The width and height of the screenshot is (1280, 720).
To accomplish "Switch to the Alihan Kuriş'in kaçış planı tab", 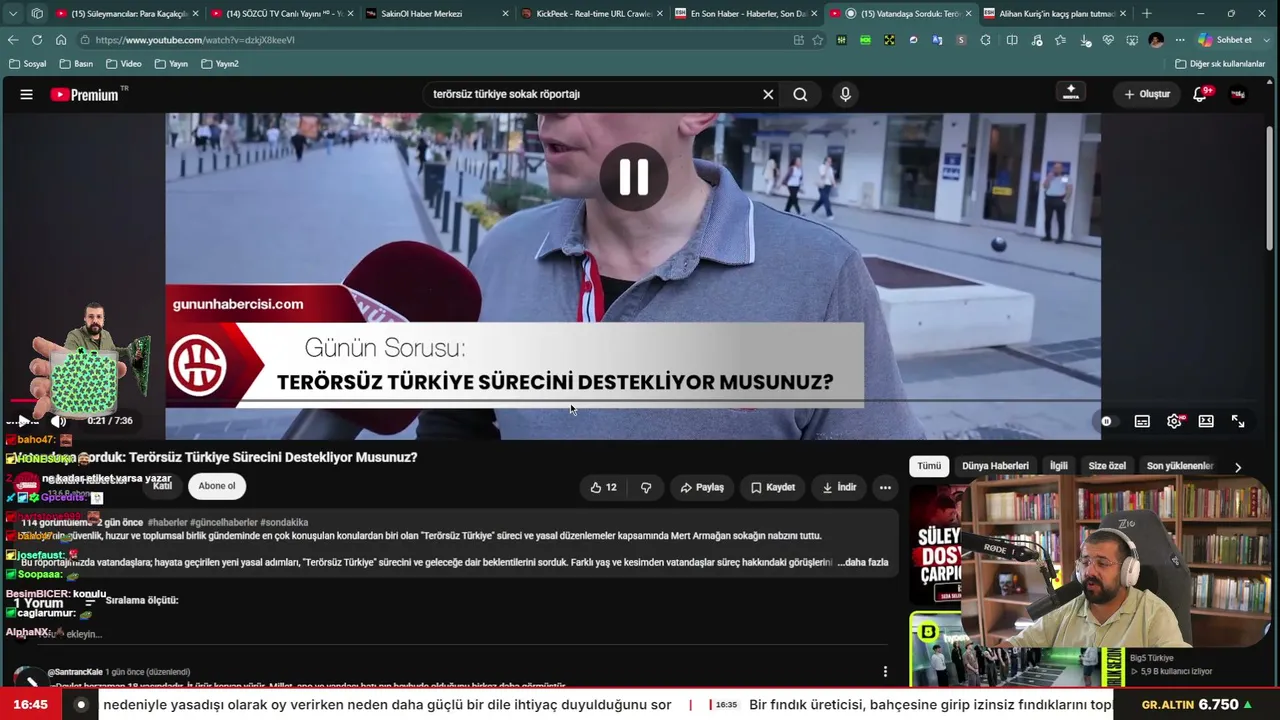I will tap(1054, 14).
